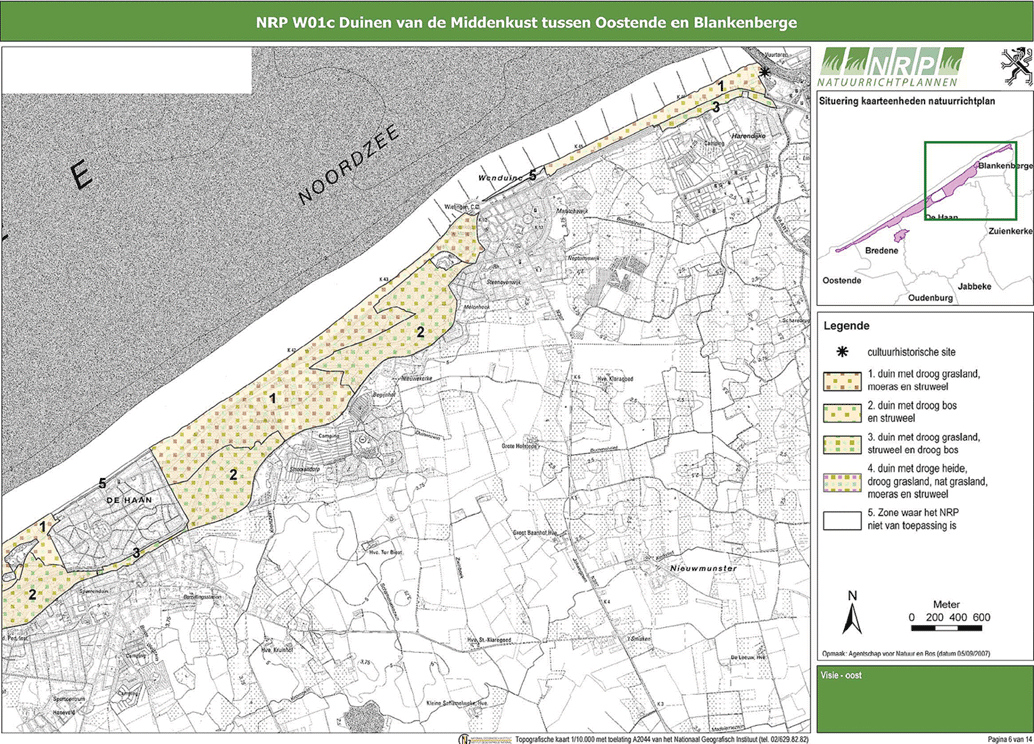Viewport: 1034px width, 744px height.
Task: Click the 'Harendijke' label on the map
Action: [747, 136]
